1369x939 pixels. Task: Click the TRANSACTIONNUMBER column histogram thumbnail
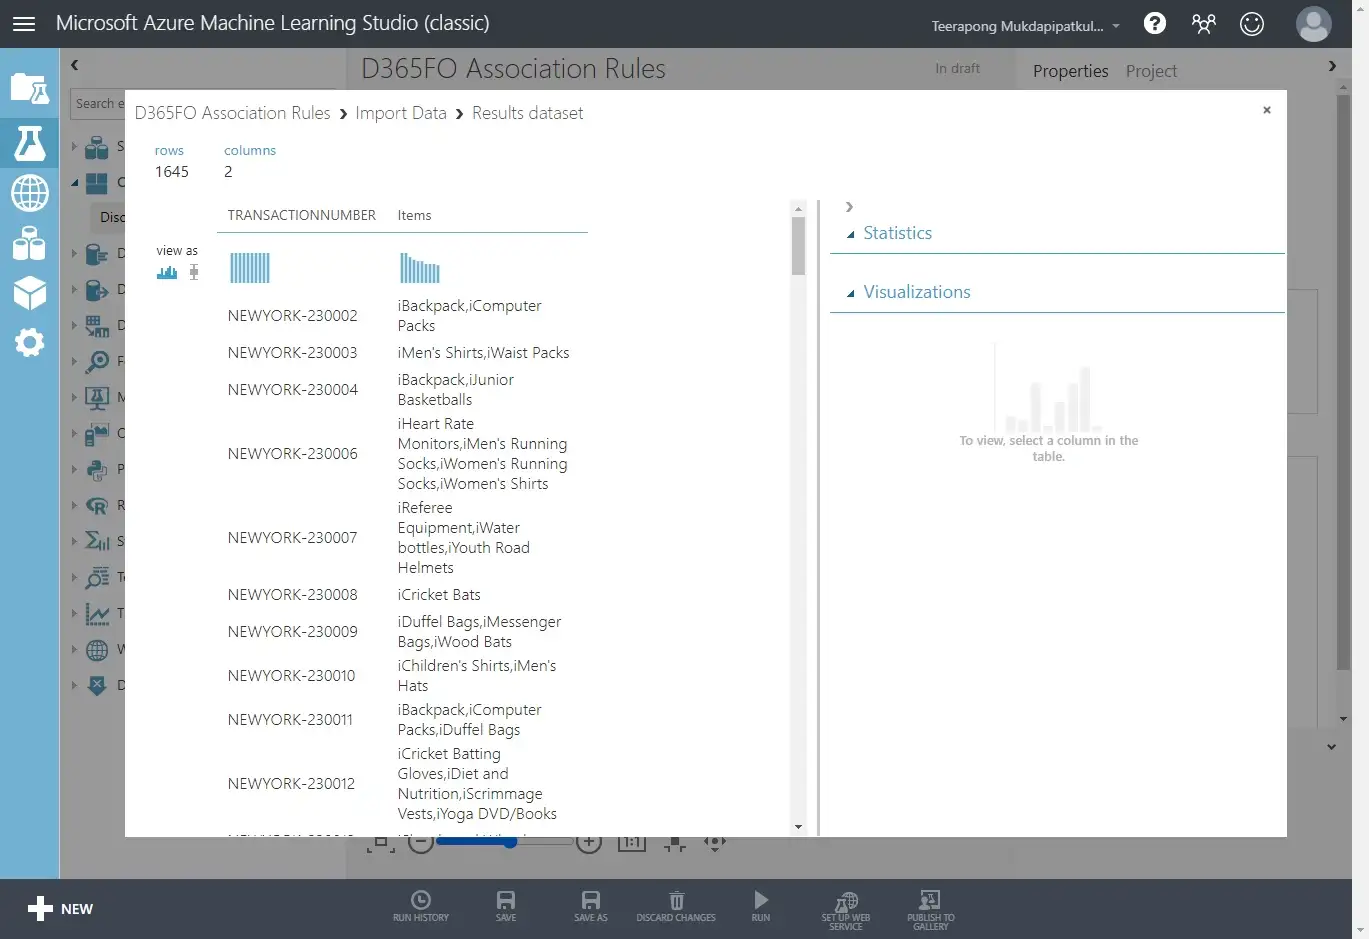250,268
